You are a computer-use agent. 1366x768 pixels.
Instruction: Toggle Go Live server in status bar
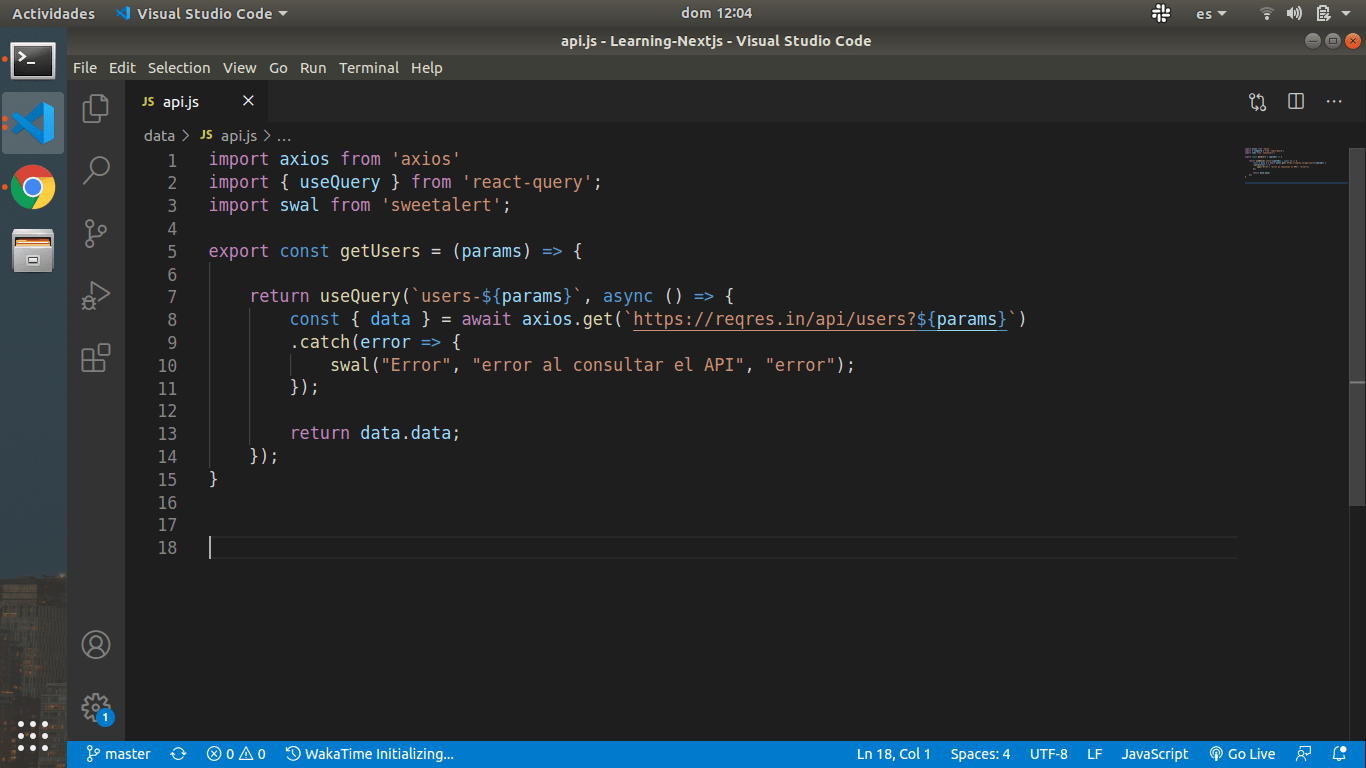1242,754
